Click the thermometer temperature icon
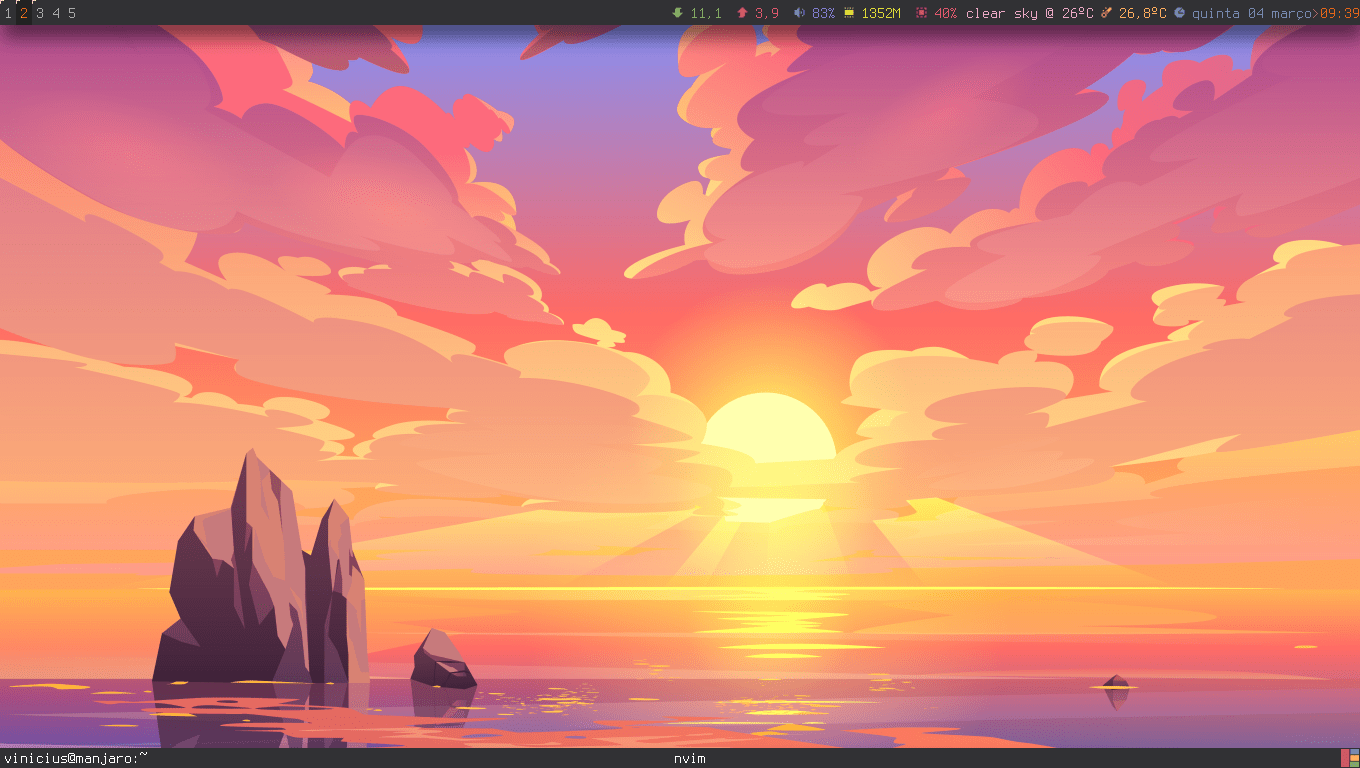This screenshot has width=1360, height=768. point(1107,13)
